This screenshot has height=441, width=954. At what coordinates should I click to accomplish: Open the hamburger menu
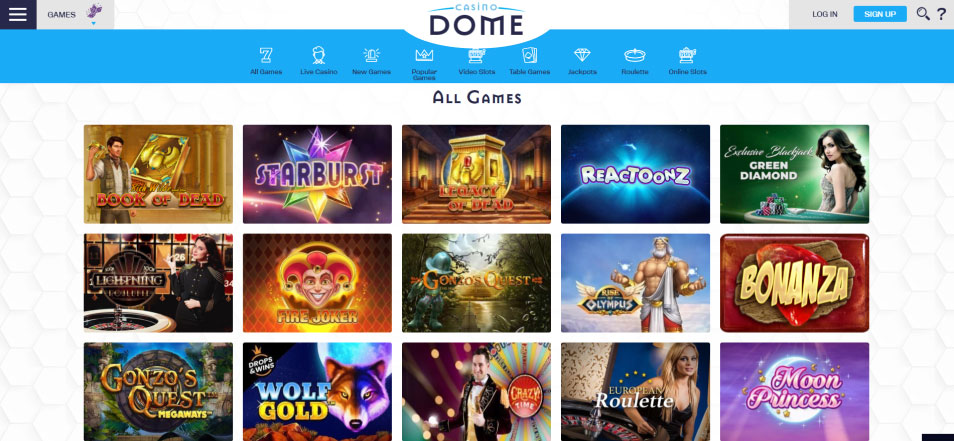click(18, 14)
